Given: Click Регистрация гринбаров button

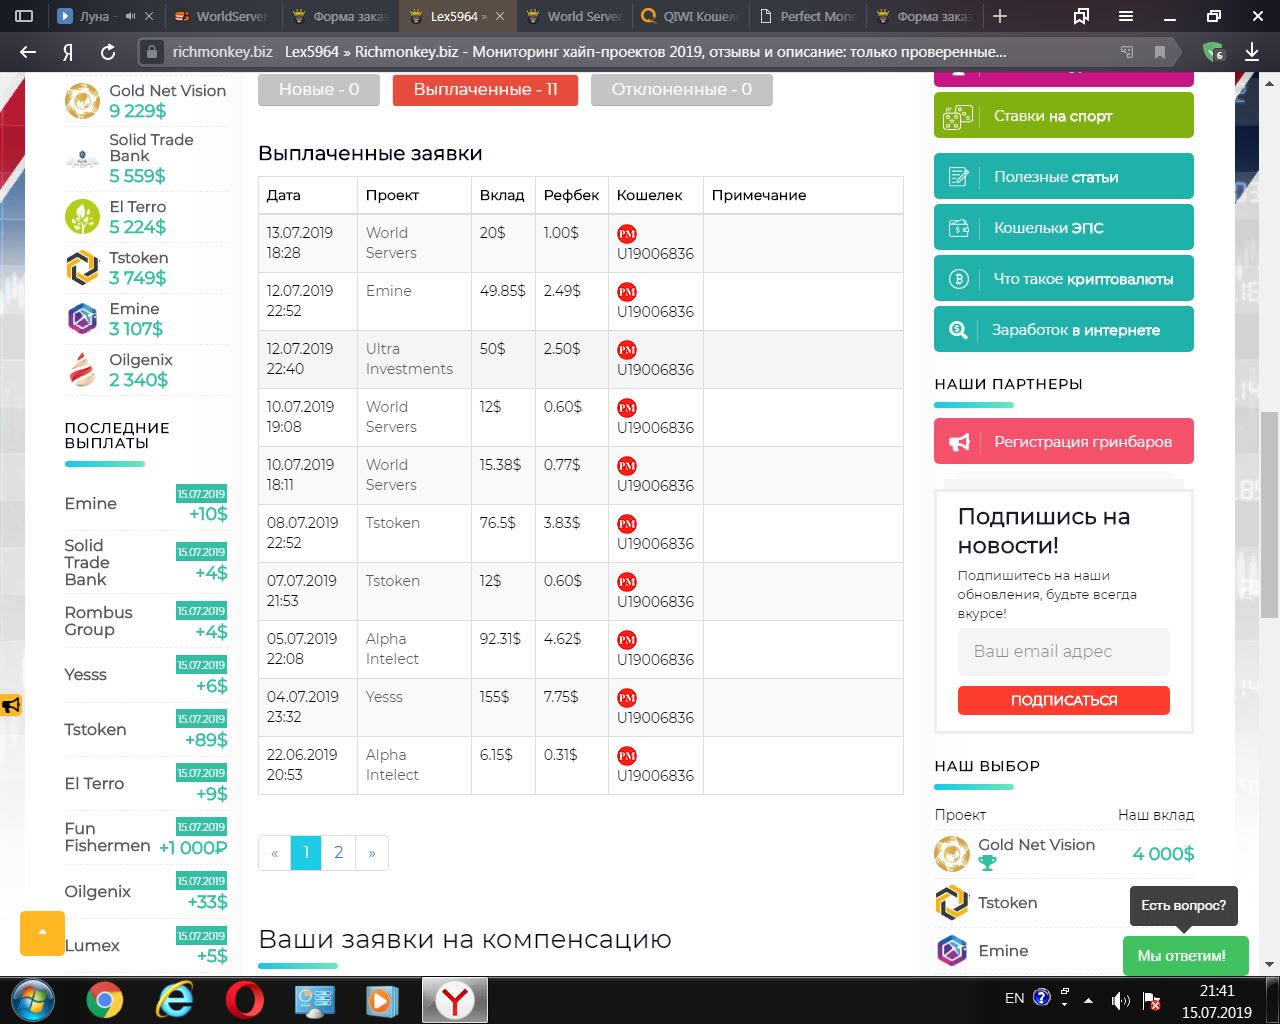Looking at the screenshot, I should pyautogui.click(x=1064, y=441).
